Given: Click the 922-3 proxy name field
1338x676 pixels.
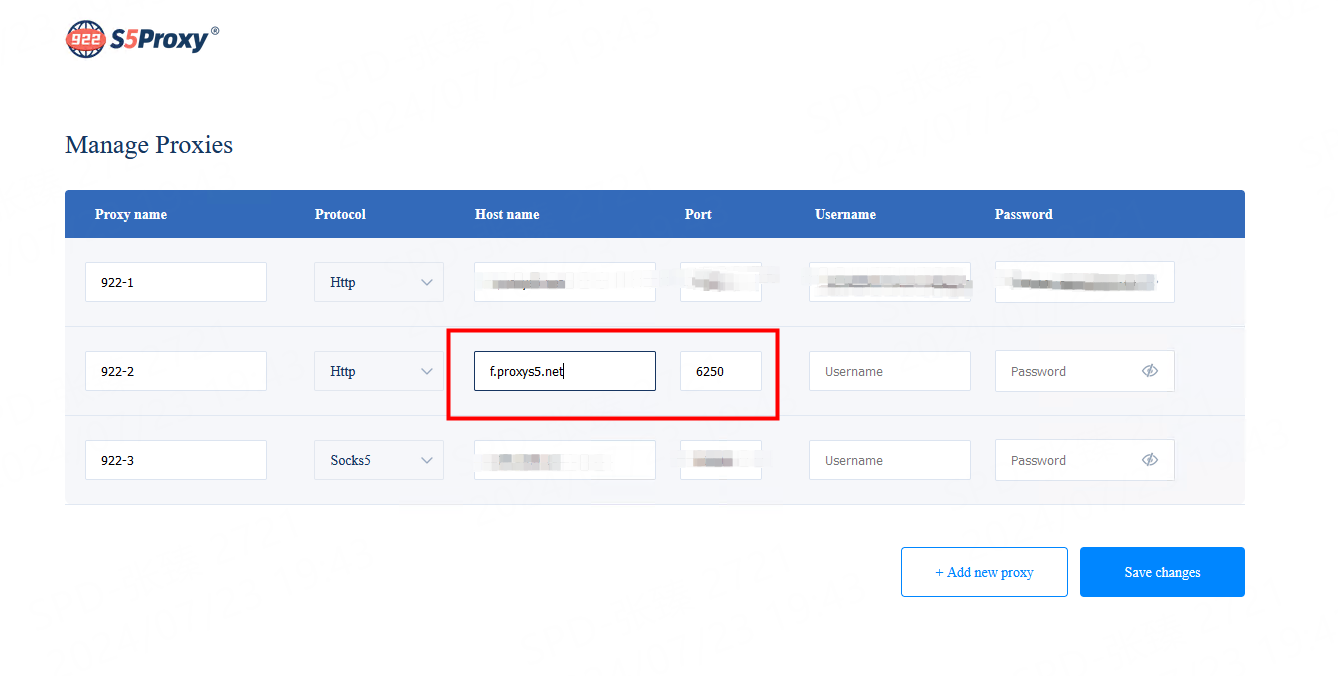Looking at the screenshot, I should click(175, 460).
